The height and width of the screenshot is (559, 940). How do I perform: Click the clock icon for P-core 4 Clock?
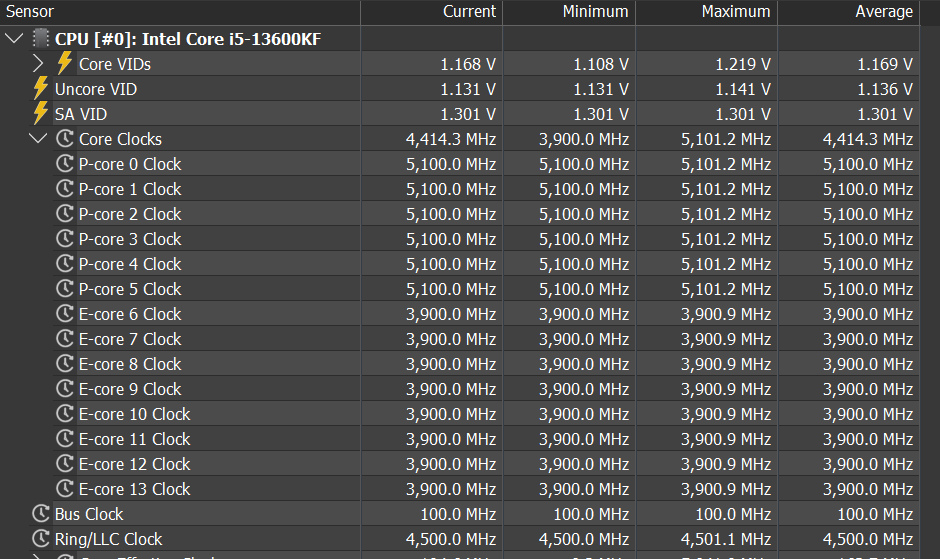click(65, 263)
